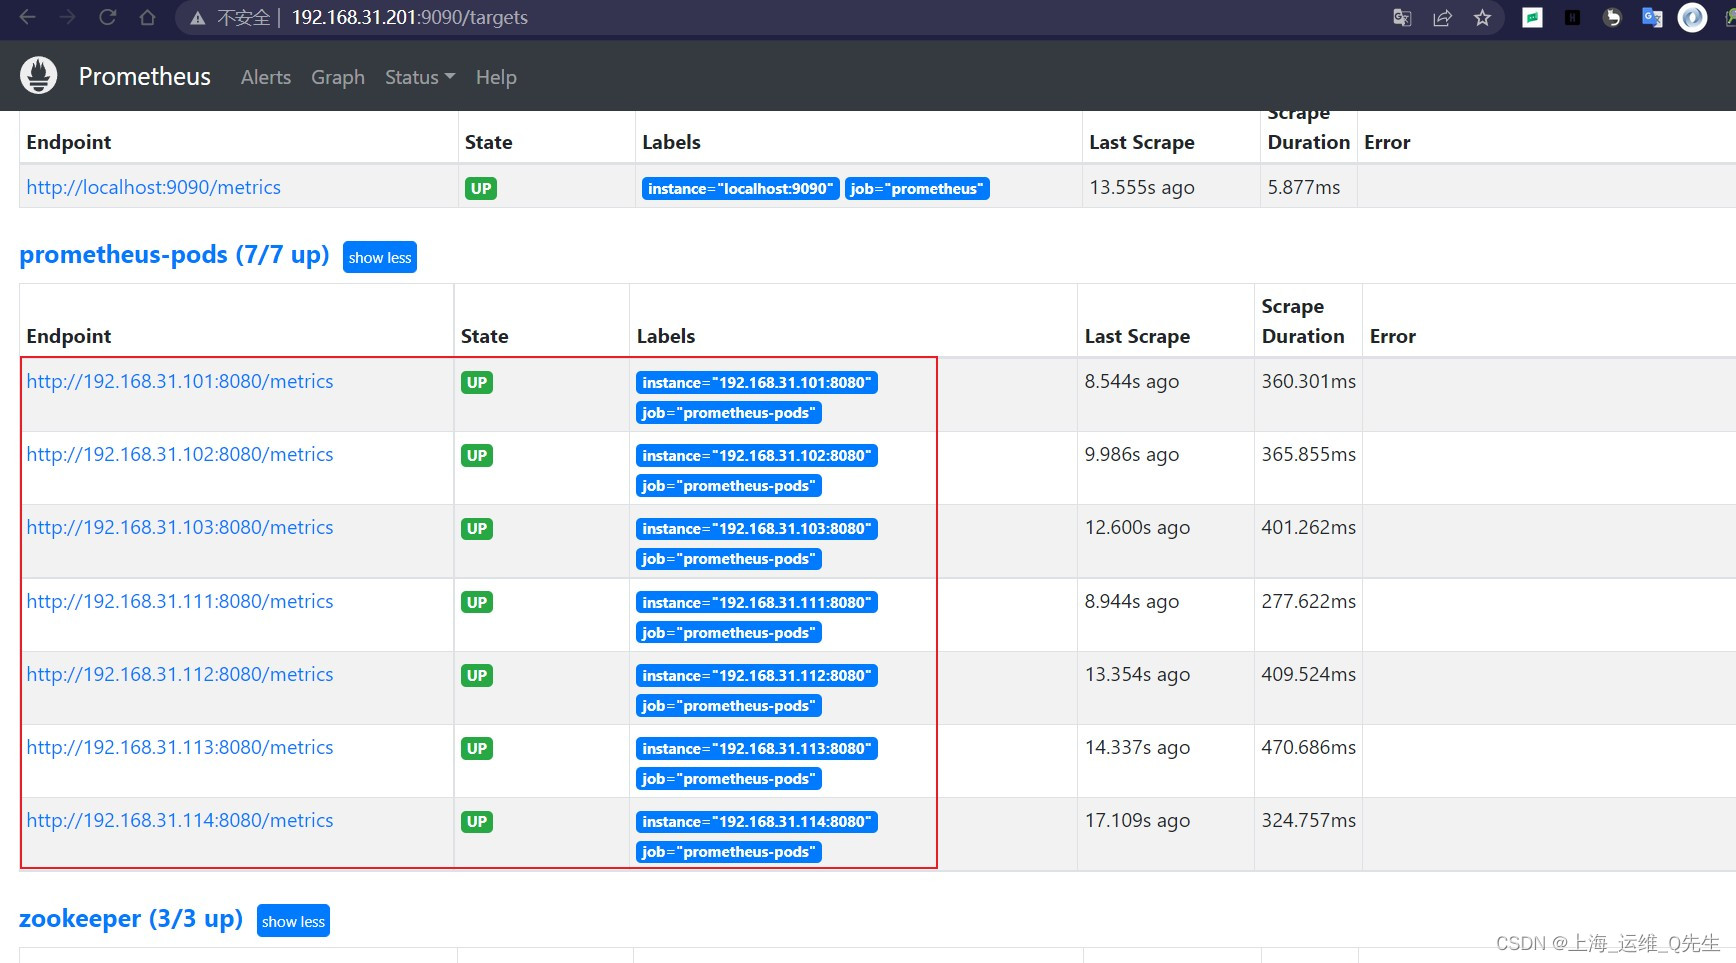The height and width of the screenshot is (963, 1736).
Task: Select the 409.524ms scrape duration value
Action: pyautogui.click(x=1308, y=674)
